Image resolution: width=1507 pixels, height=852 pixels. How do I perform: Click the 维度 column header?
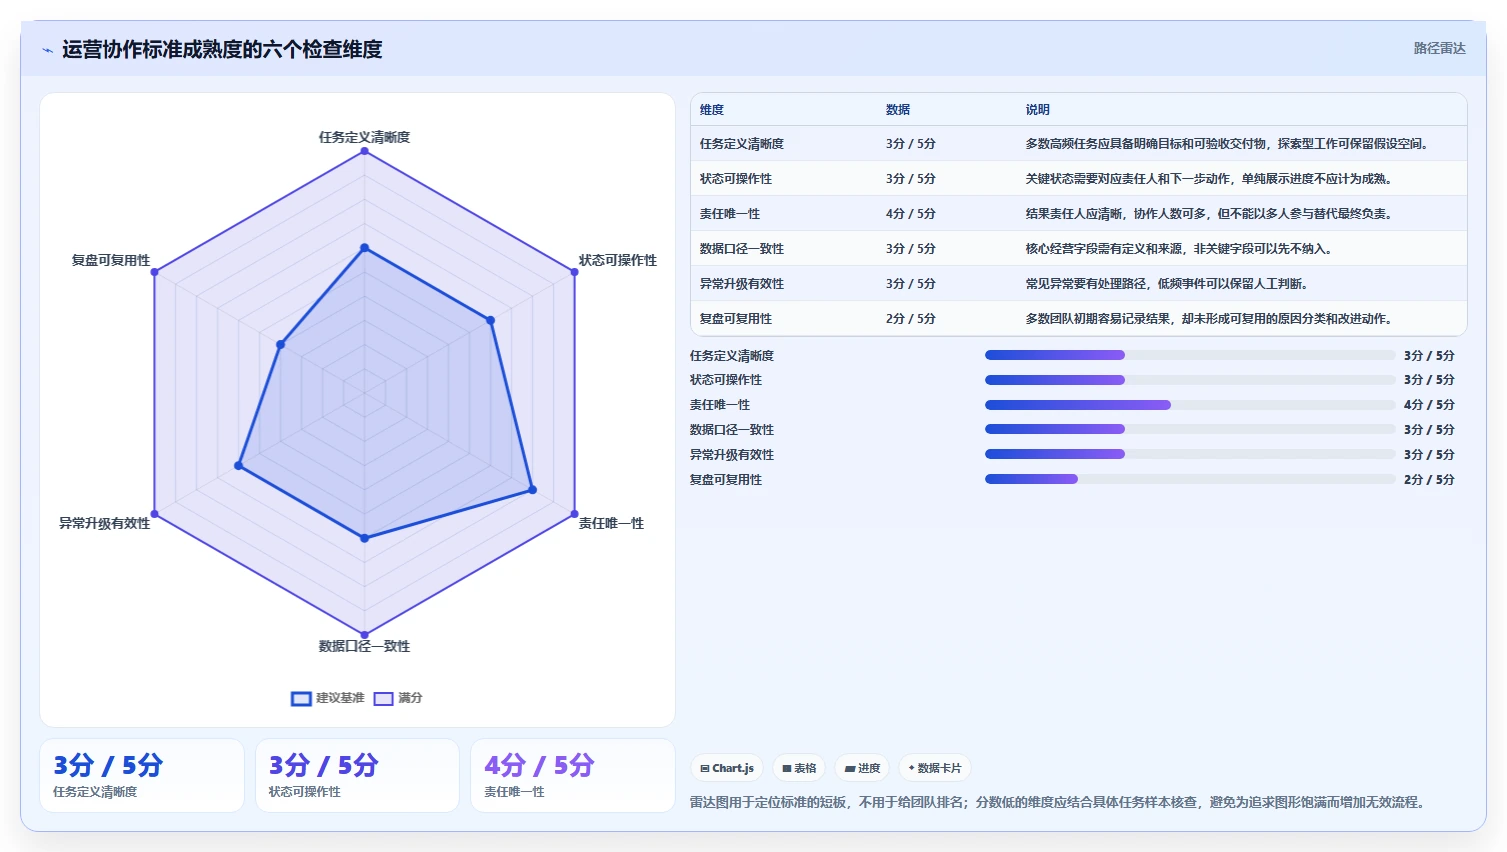click(712, 110)
